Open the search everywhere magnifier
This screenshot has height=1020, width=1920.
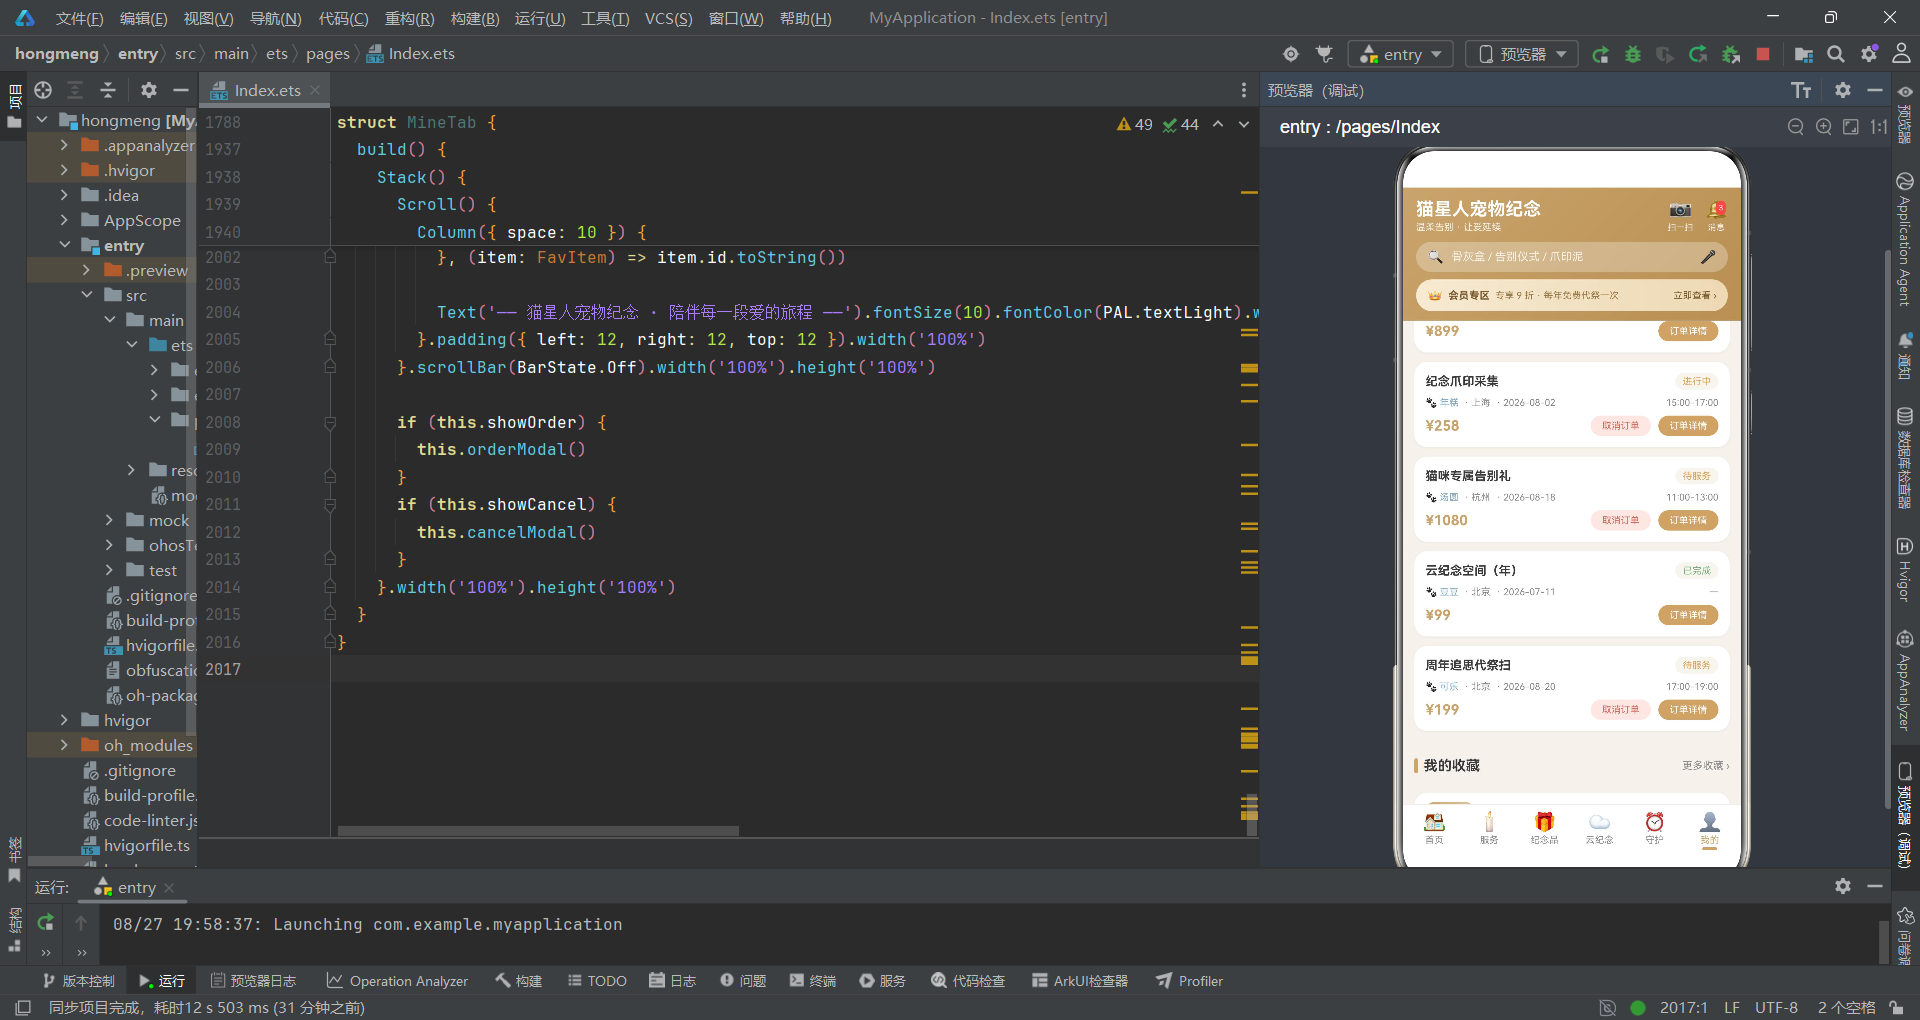[x=1836, y=54]
